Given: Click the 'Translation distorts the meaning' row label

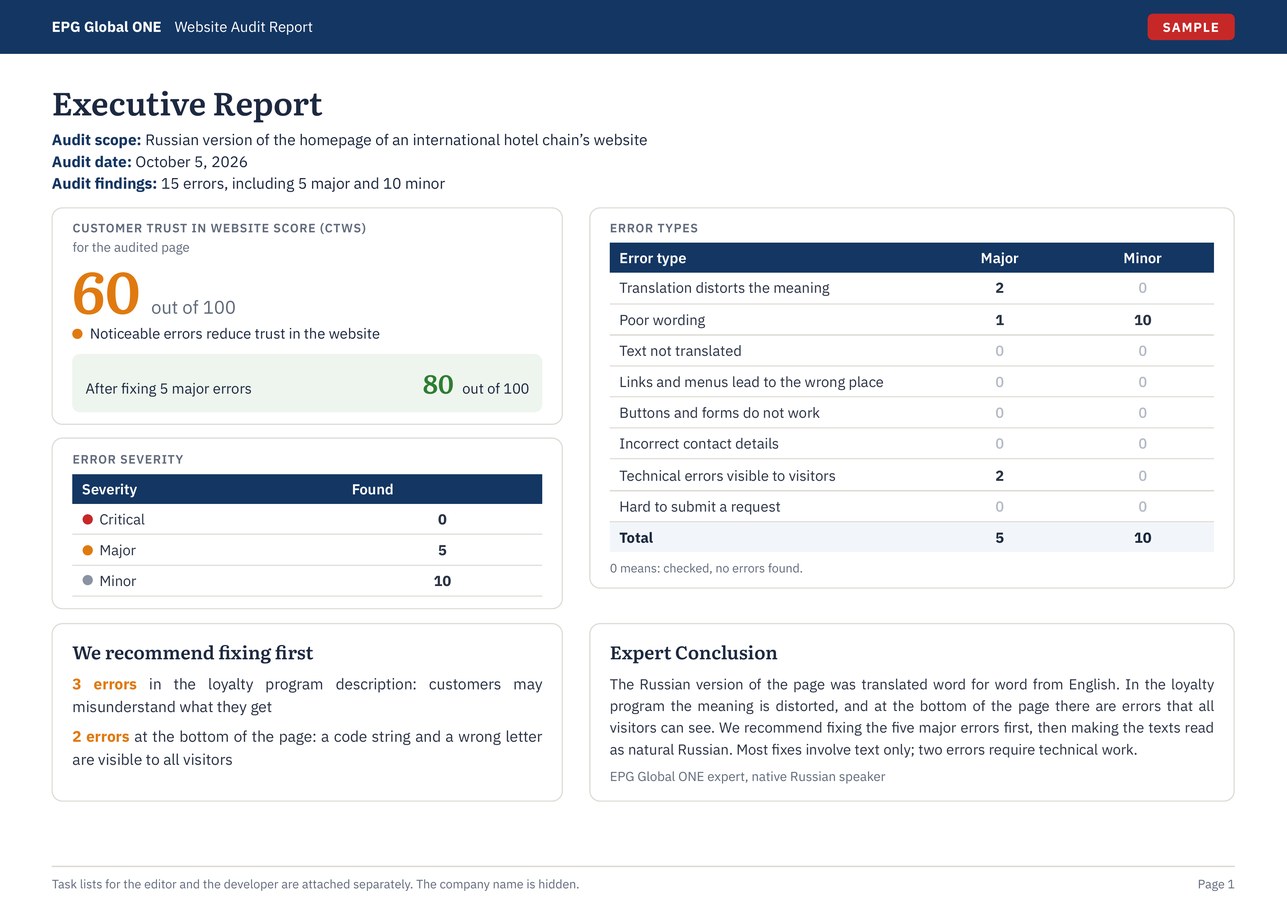Looking at the screenshot, I should coord(724,288).
